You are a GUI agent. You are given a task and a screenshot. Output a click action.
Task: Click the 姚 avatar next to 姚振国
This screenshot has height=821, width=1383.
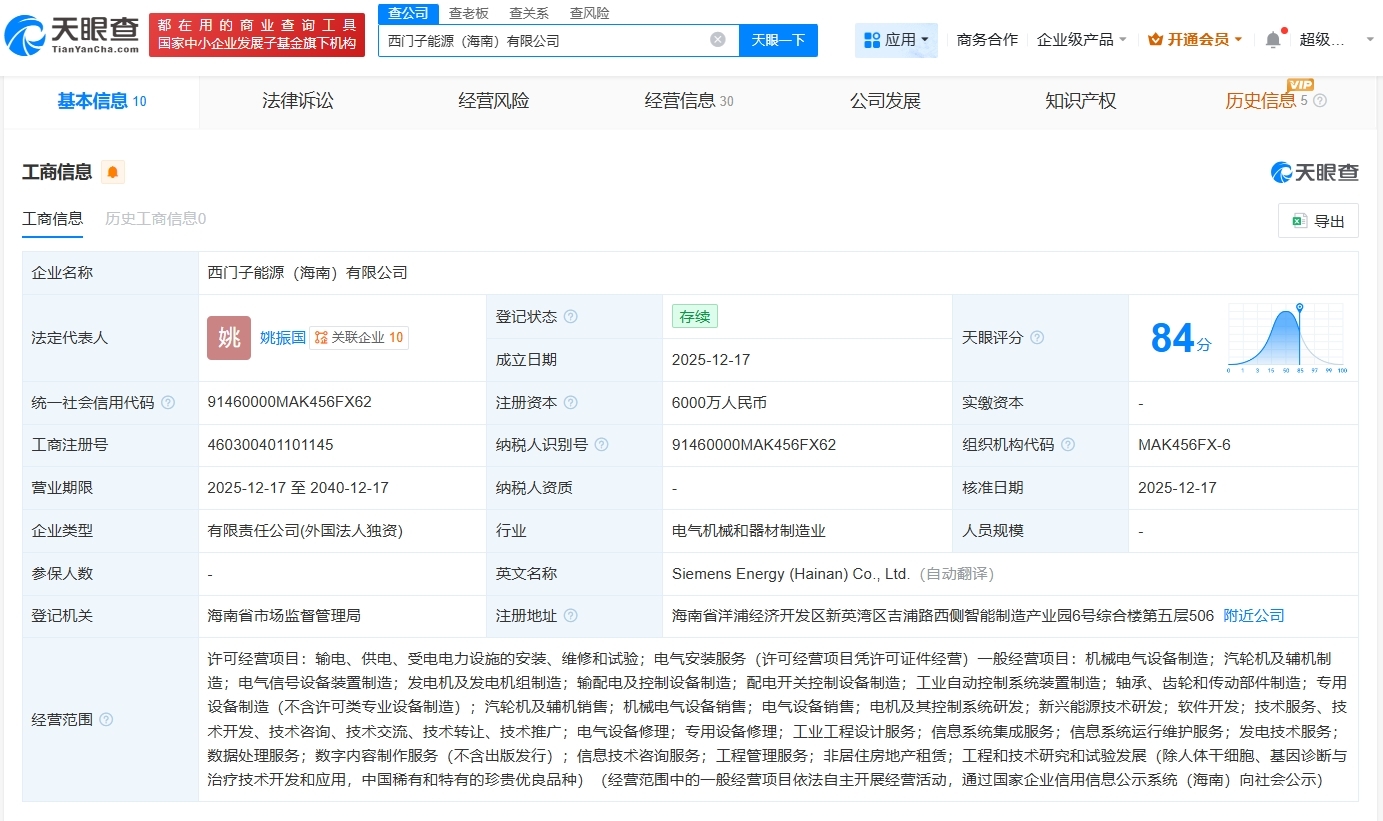click(229, 338)
